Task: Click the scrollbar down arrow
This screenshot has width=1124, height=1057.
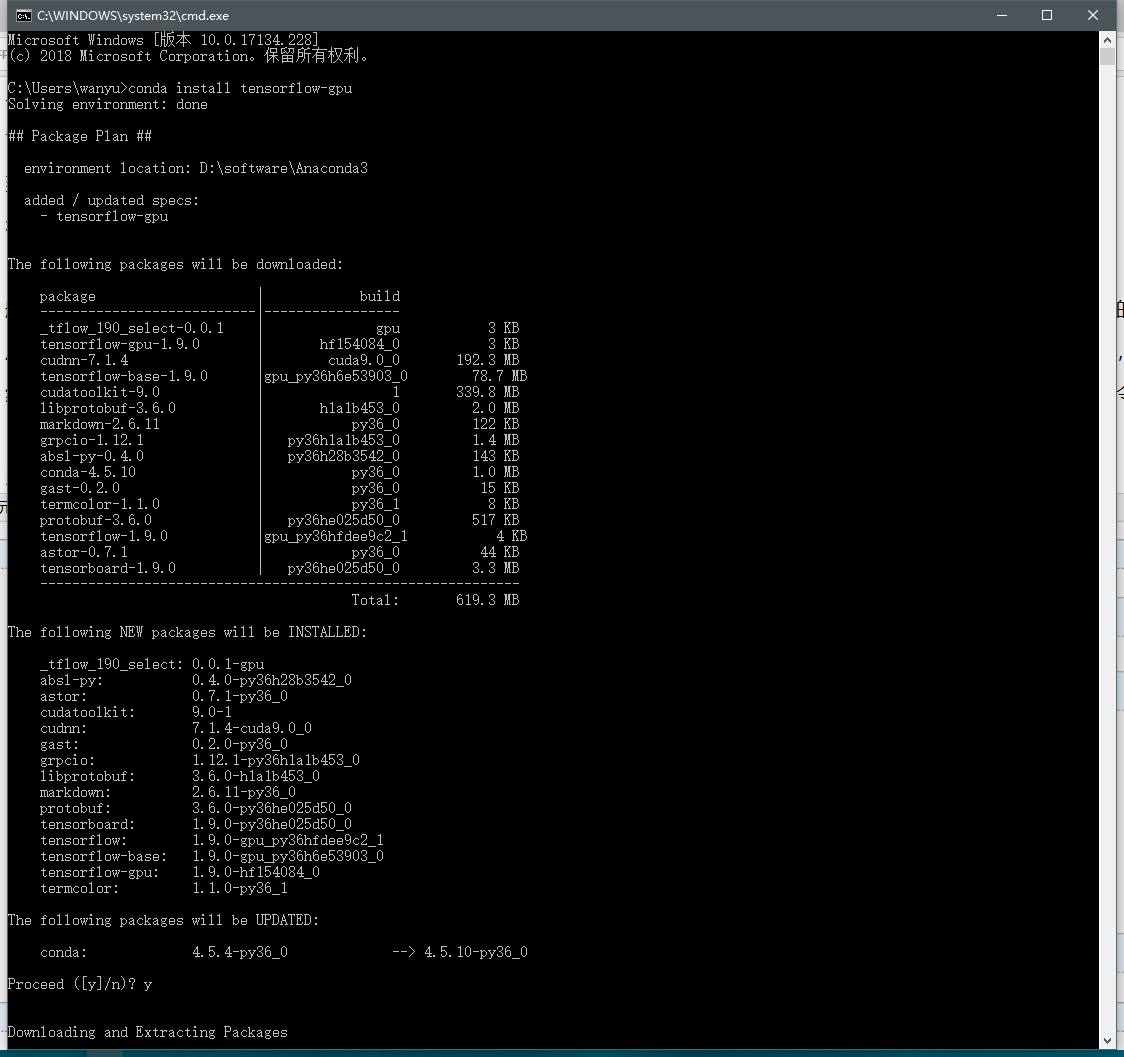Action: point(1107,1041)
